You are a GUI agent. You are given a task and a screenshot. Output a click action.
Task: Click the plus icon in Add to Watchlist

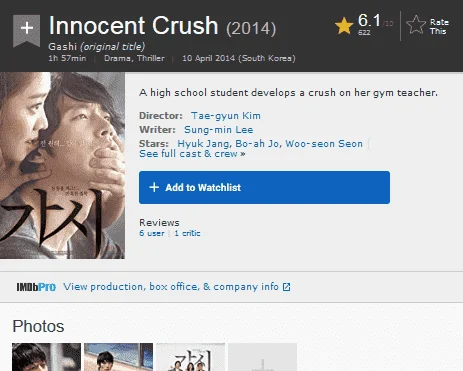coord(154,187)
